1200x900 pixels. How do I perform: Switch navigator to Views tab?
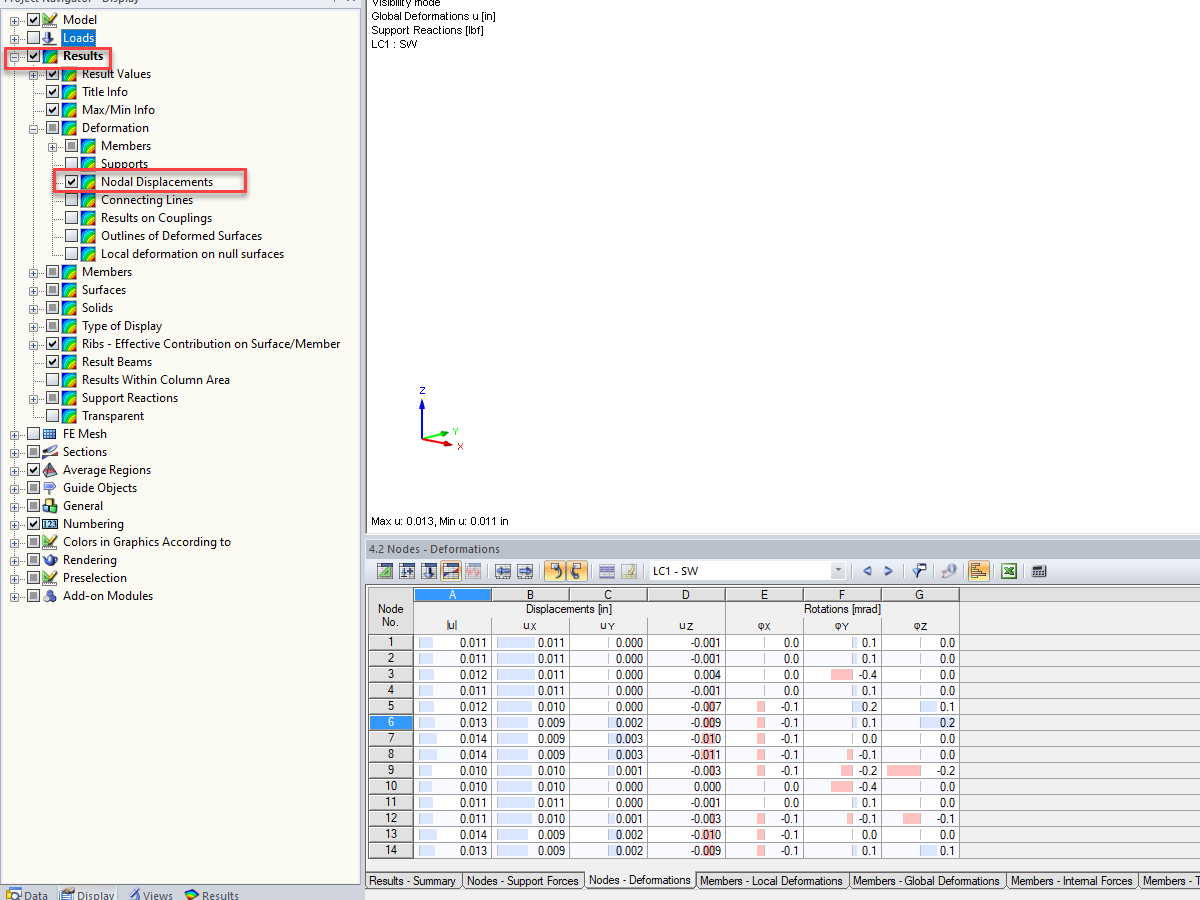(151, 895)
